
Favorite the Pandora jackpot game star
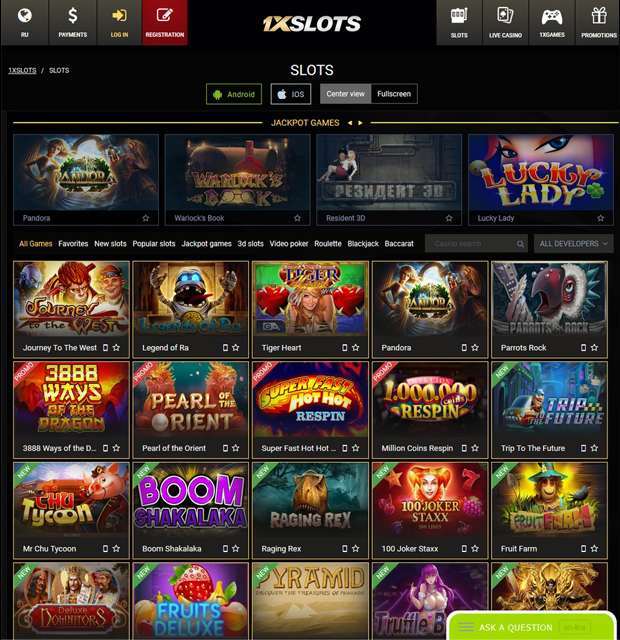(146, 218)
